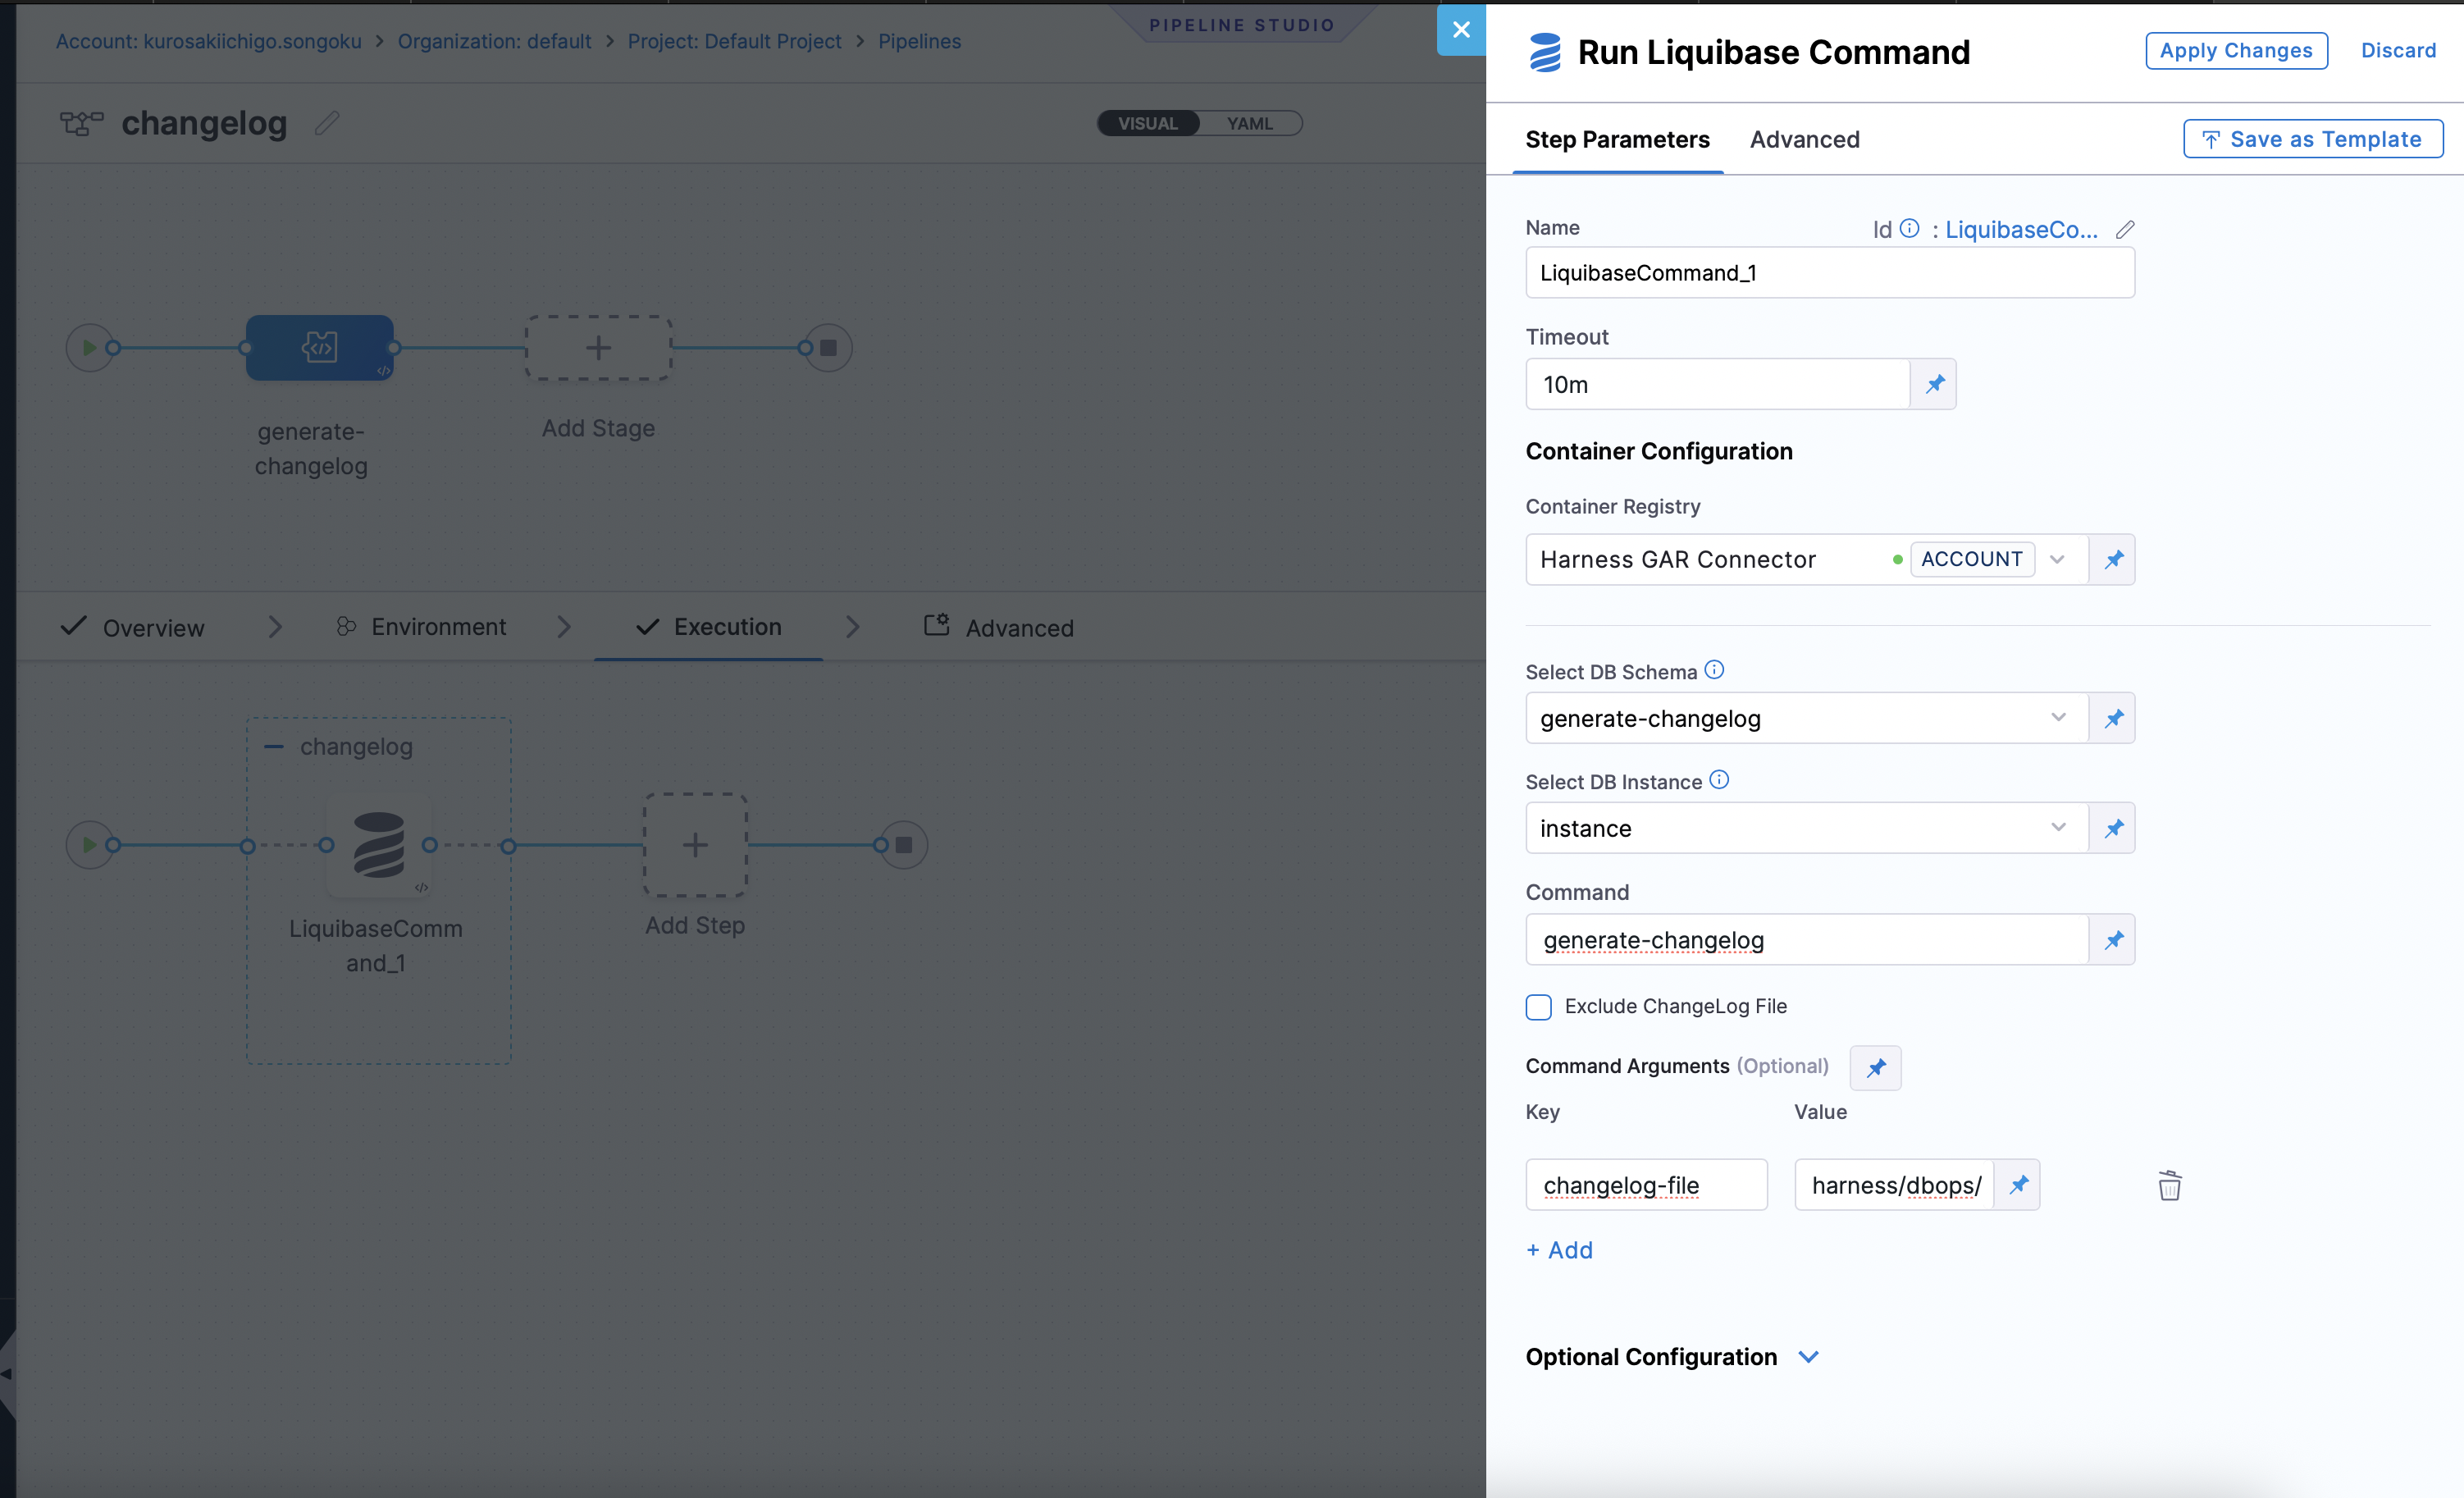Apply Changes to the Liquibase step
The width and height of the screenshot is (2464, 1498).
pos(2236,50)
